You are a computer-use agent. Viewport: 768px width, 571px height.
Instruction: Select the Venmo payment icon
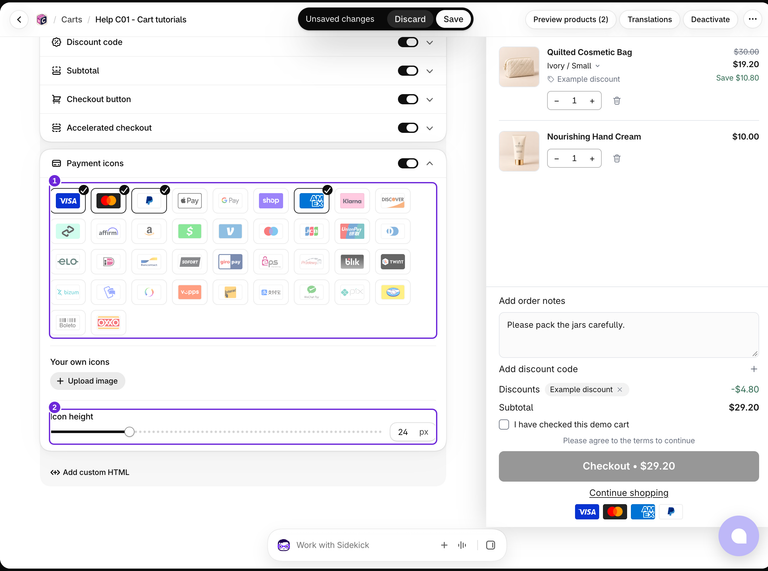tap(230, 231)
